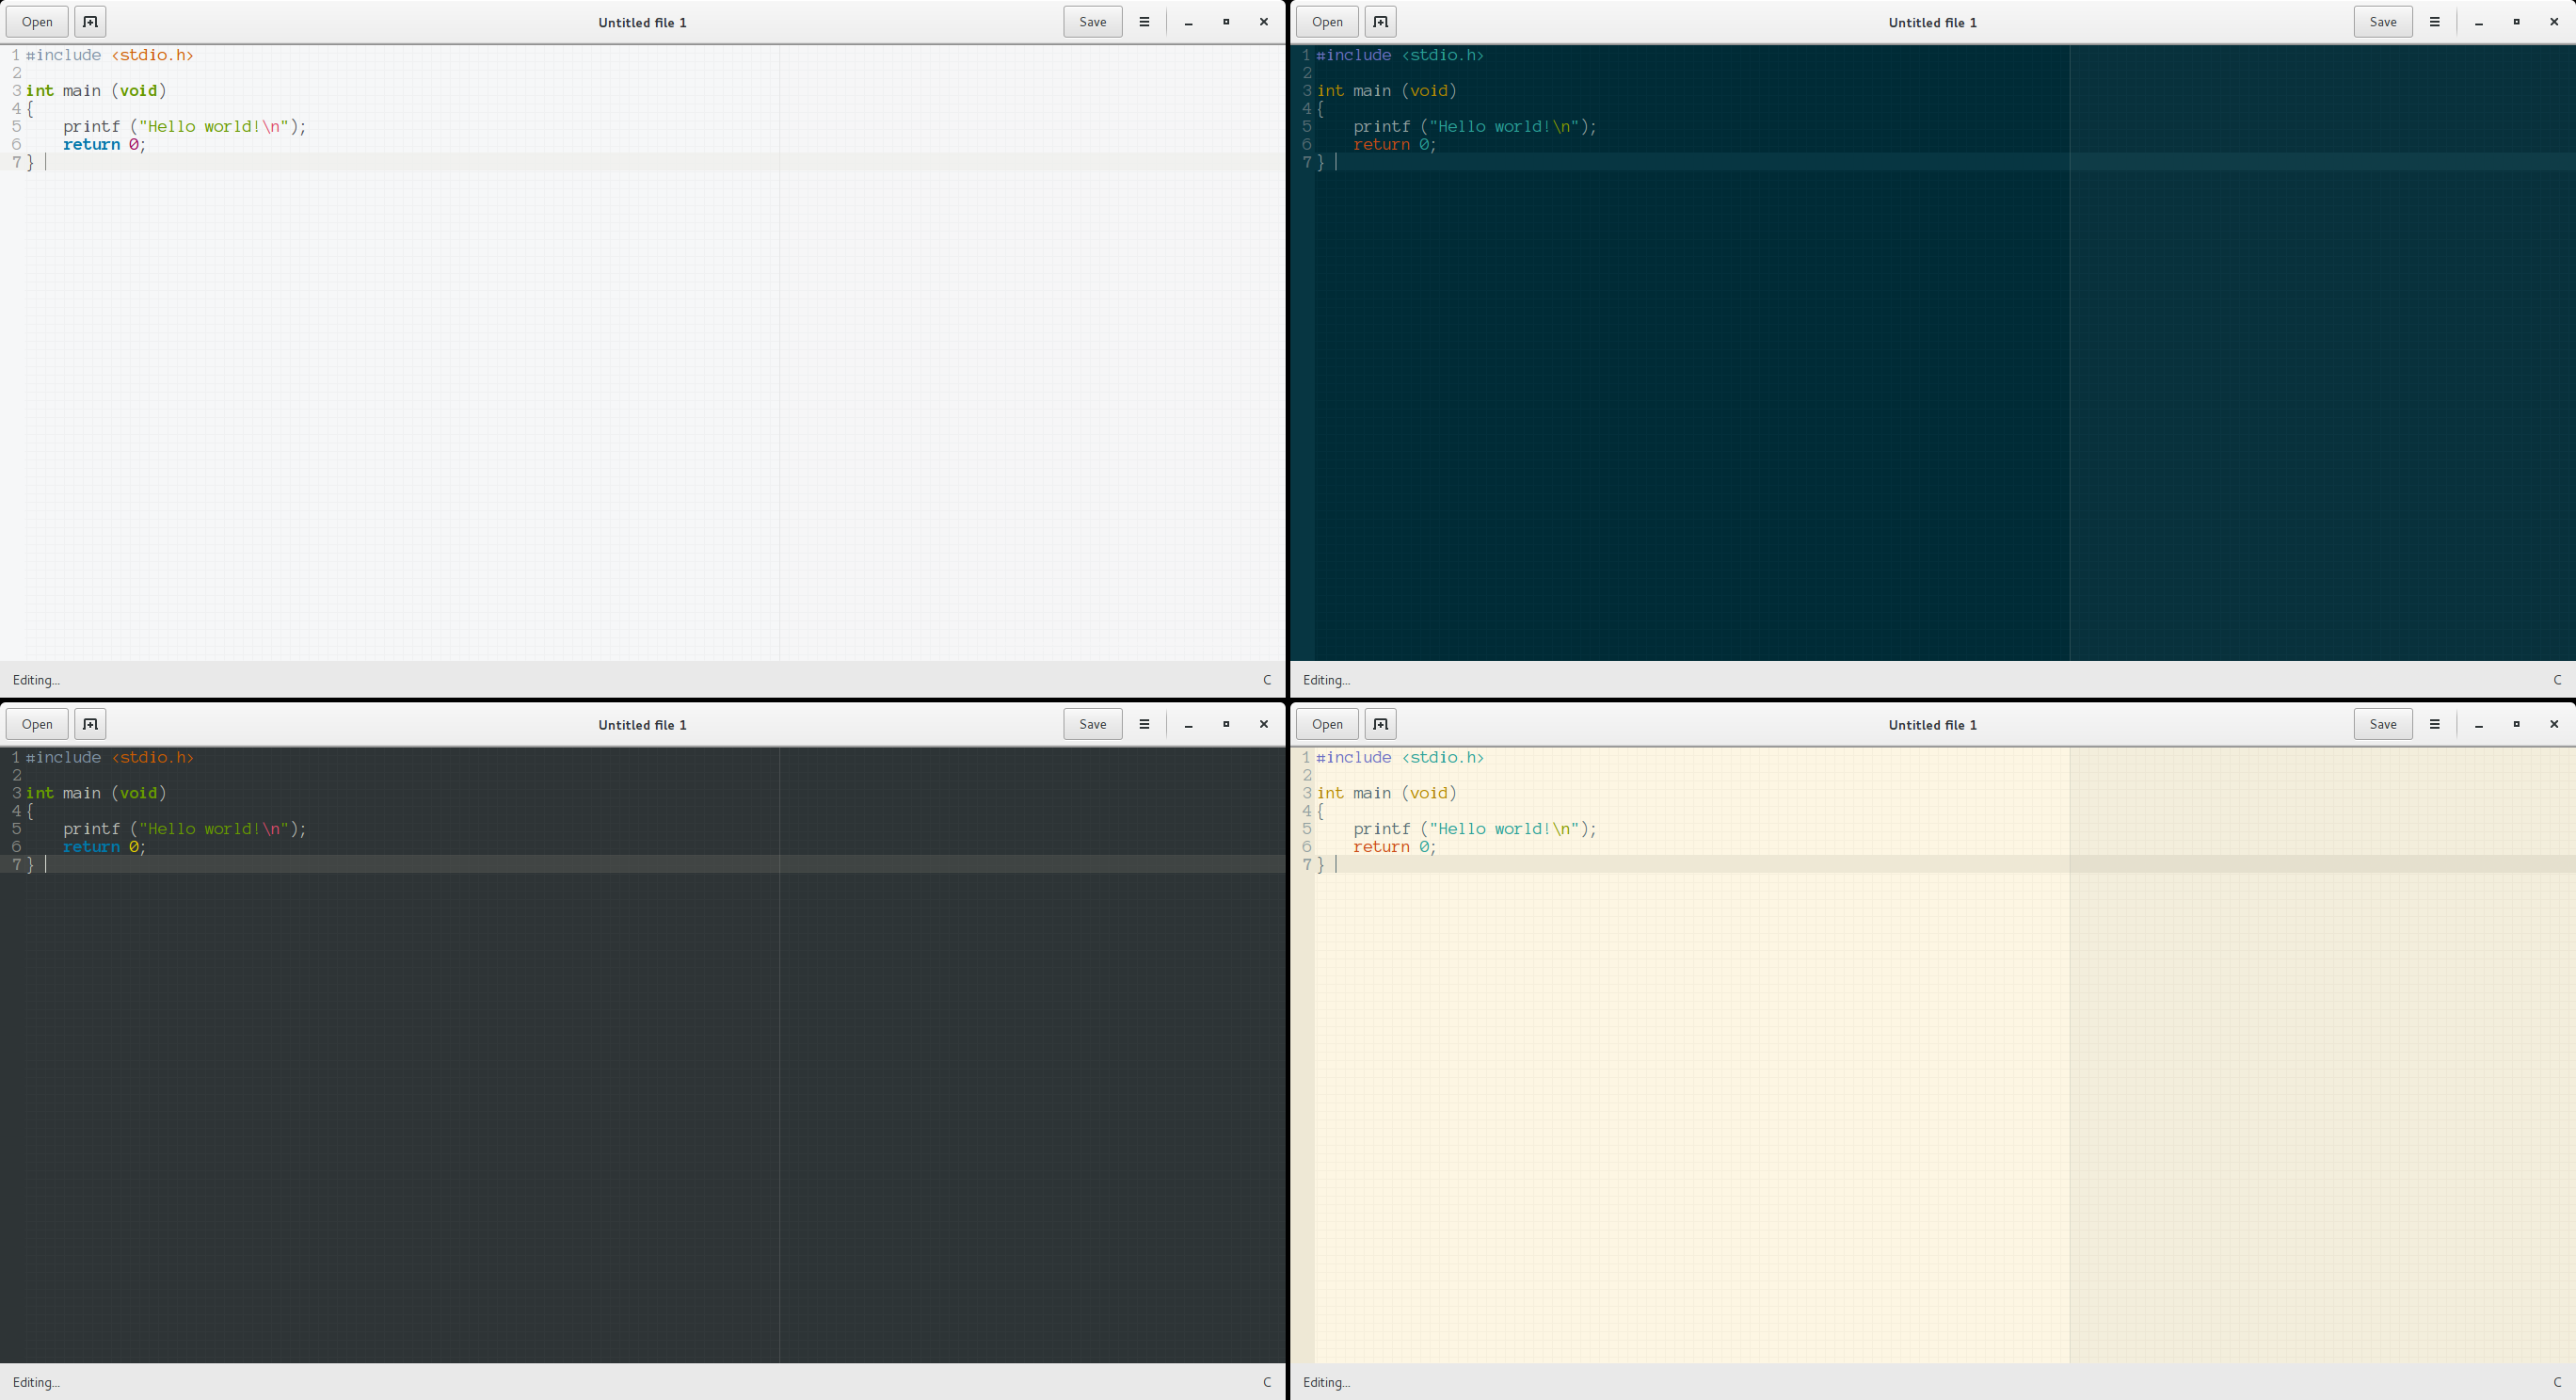
Task: Click Save button in dark teal window
Action: coord(2383,22)
